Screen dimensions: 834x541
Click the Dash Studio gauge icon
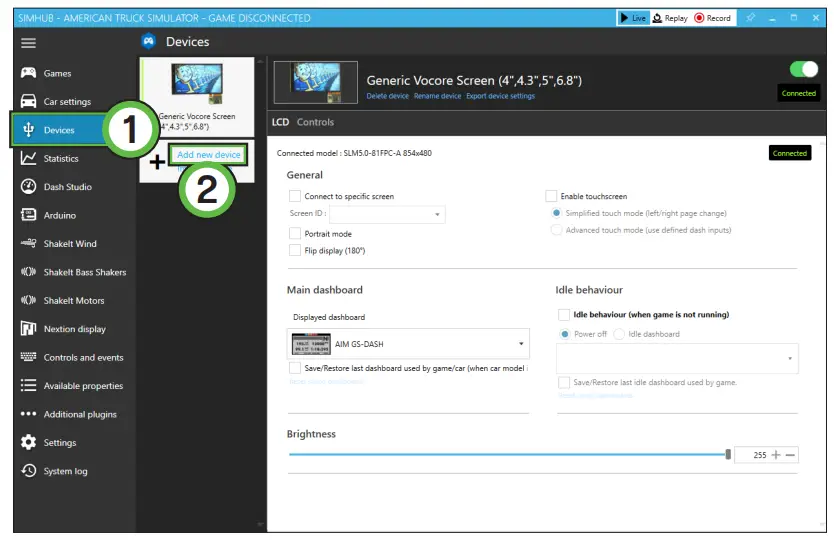tap(28, 187)
